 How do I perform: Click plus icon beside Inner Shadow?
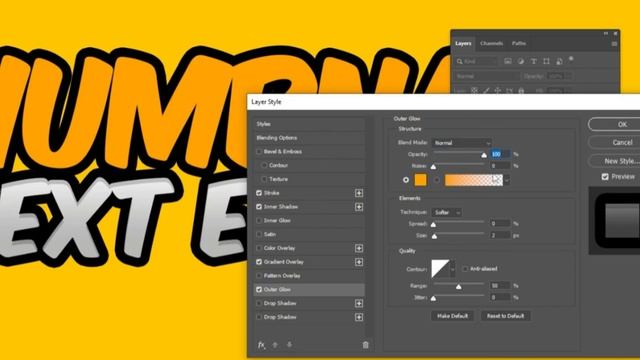(359, 207)
